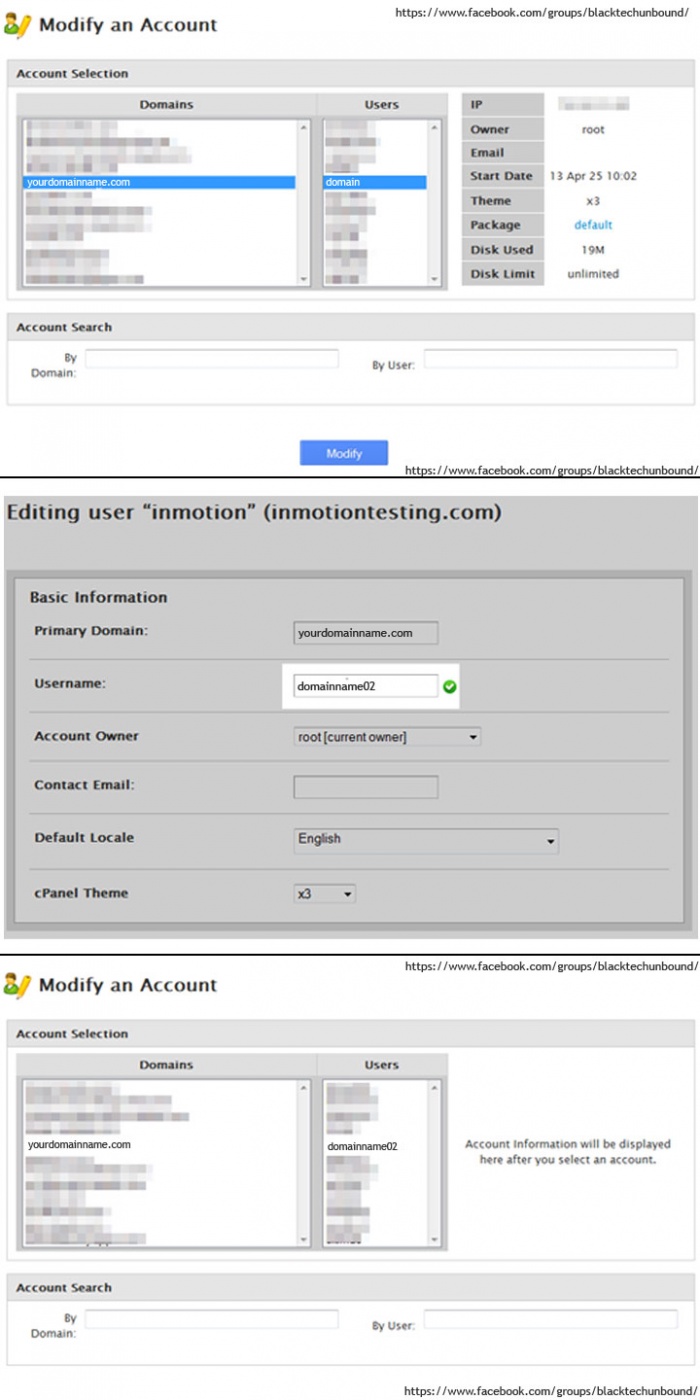
Task: Select yourdomainname.com in the bottom Domains list
Action: 80,1144
